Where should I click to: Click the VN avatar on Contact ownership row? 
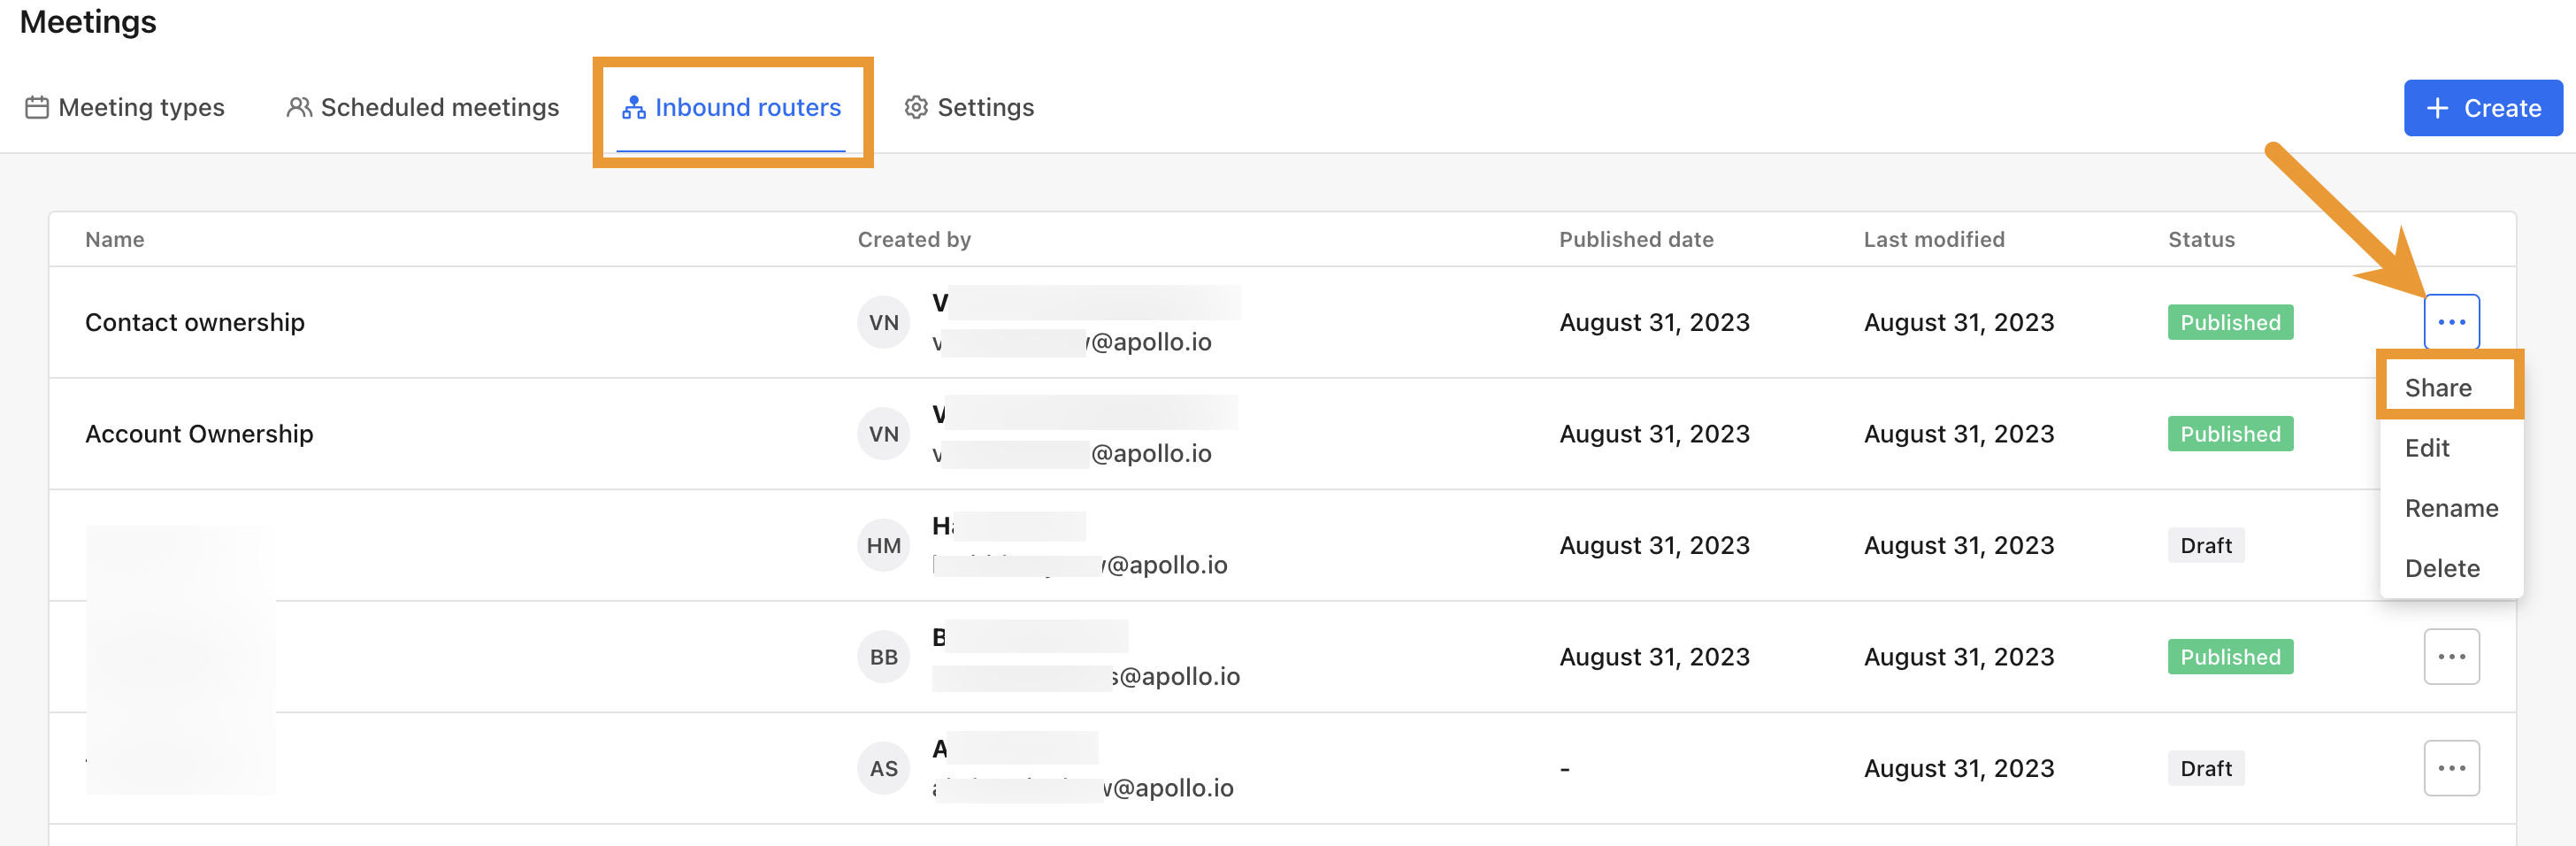click(x=883, y=322)
